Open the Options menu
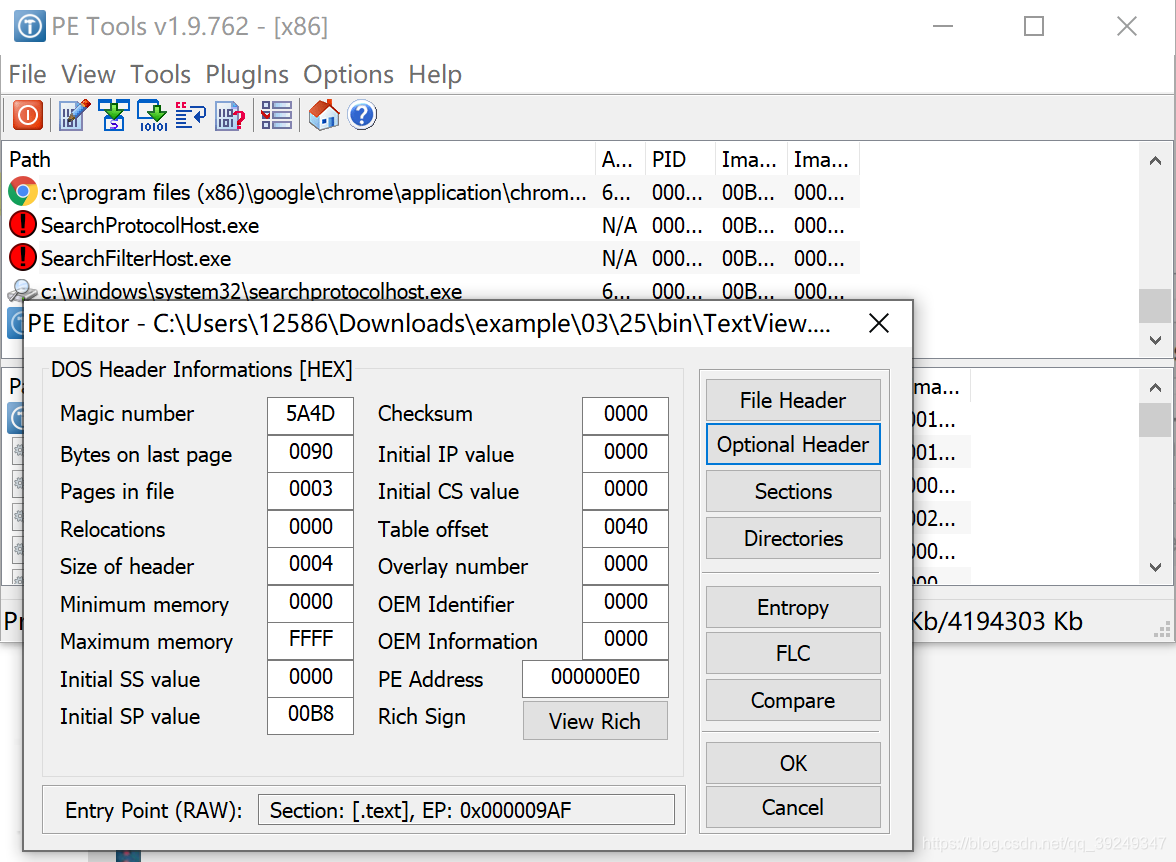Screen dimensions: 1176x862 point(348,74)
